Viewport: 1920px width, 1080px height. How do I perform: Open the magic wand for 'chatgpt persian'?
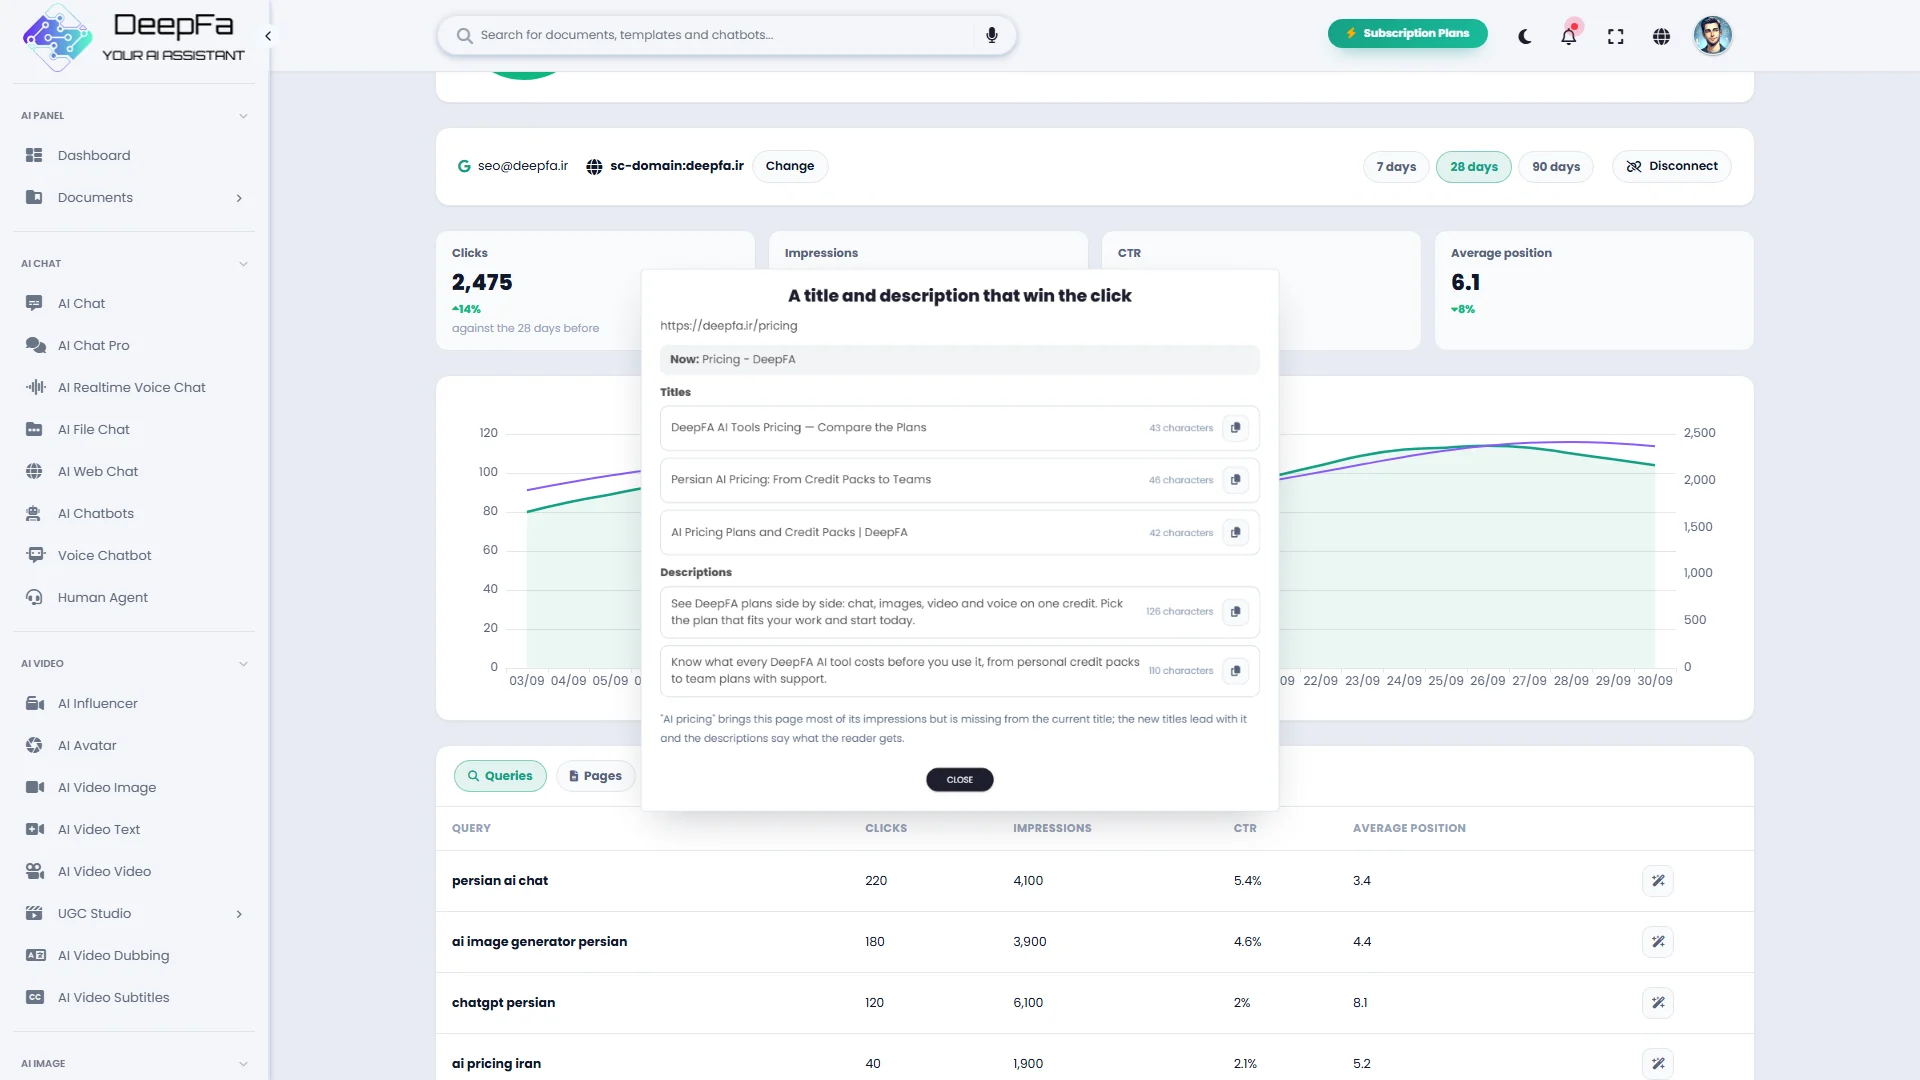pyautogui.click(x=1658, y=1003)
